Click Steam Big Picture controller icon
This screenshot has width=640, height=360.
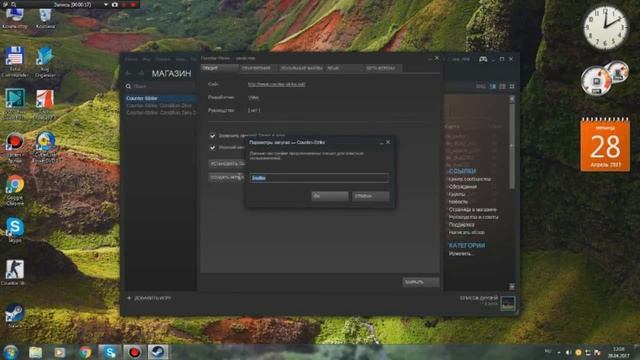pyautogui.click(x=483, y=59)
